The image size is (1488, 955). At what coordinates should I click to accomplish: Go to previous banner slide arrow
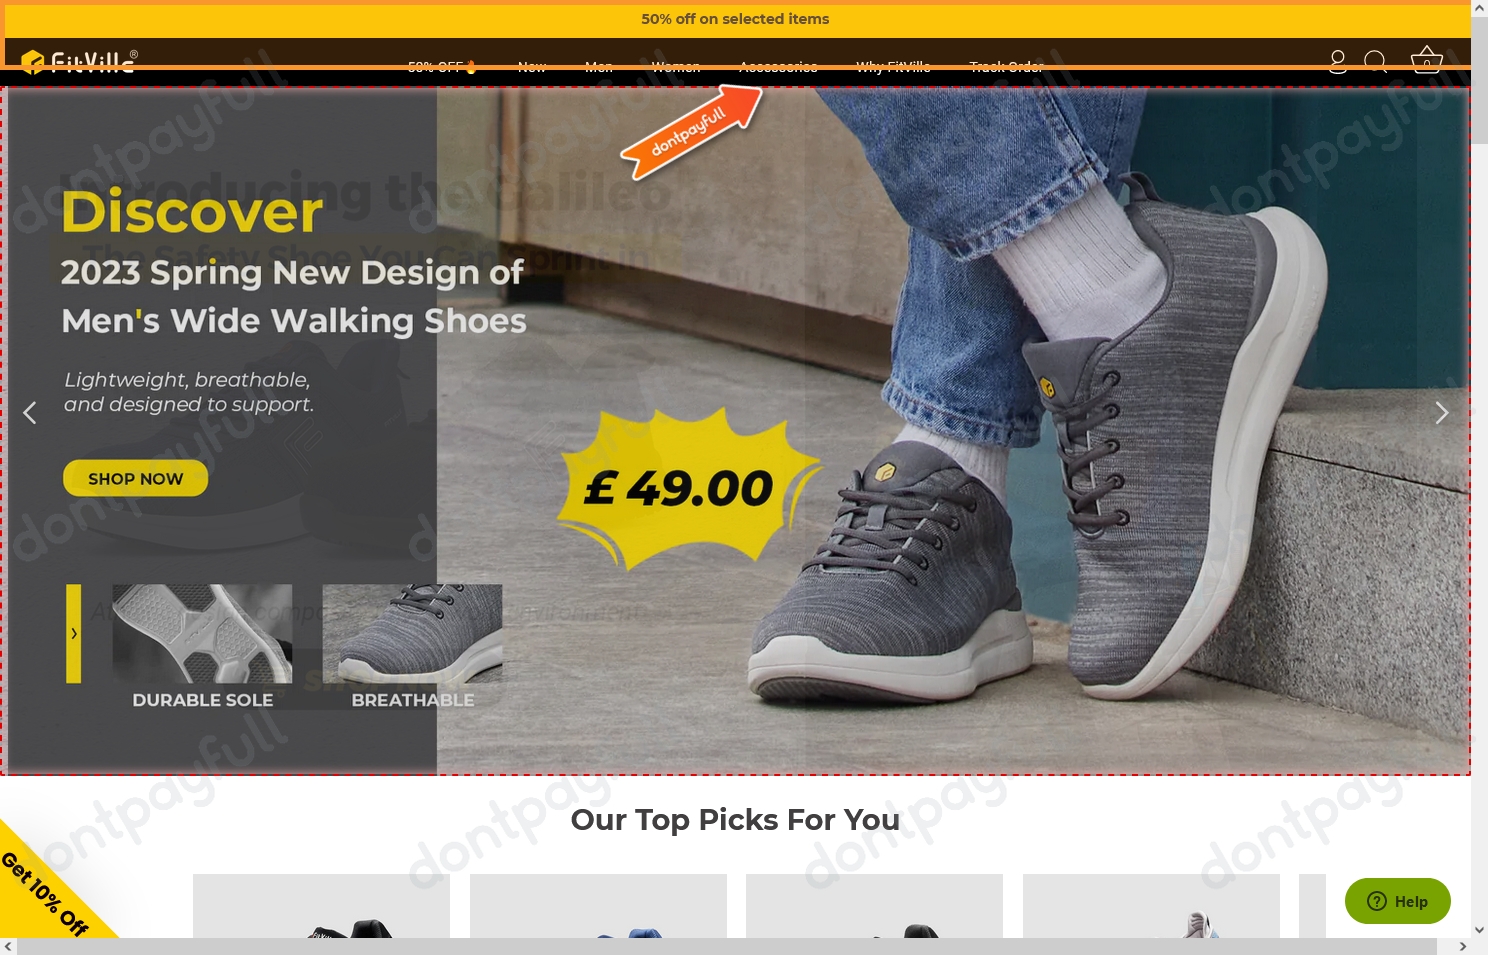click(x=30, y=413)
